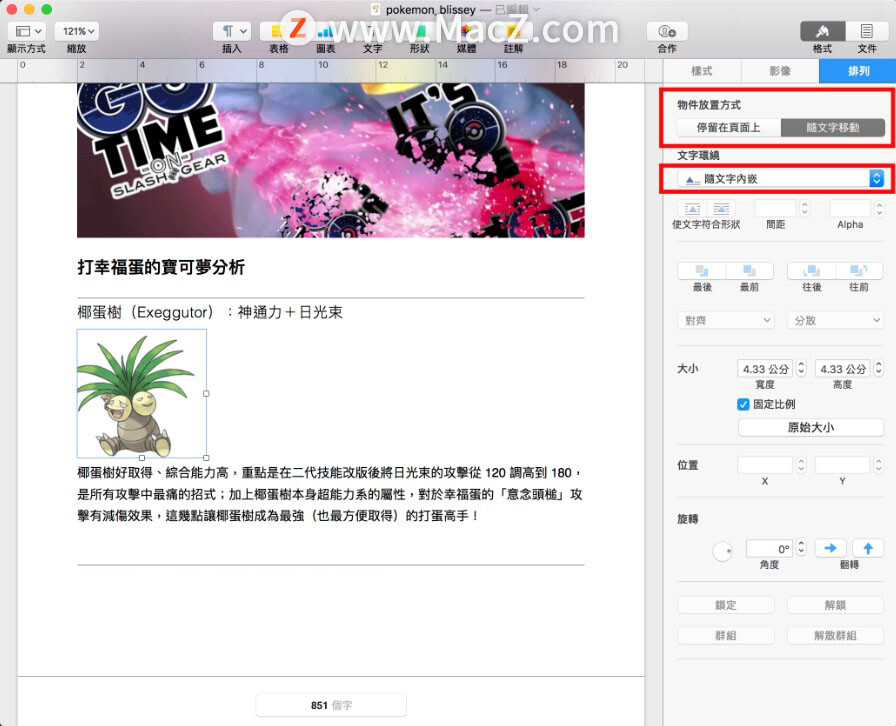
Task: Send object to back with 最後
Action: (x=702, y=270)
